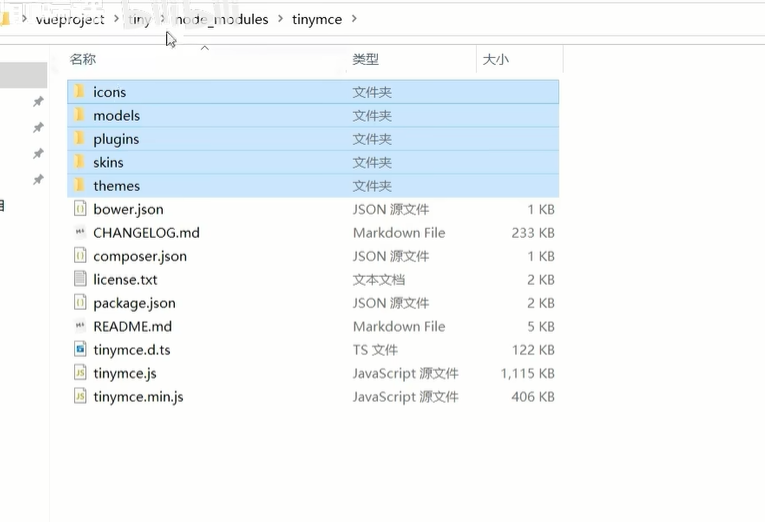The image size is (765, 522).
Task: Open vueproject in the address breadcrumb
Action: pos(70,20)
